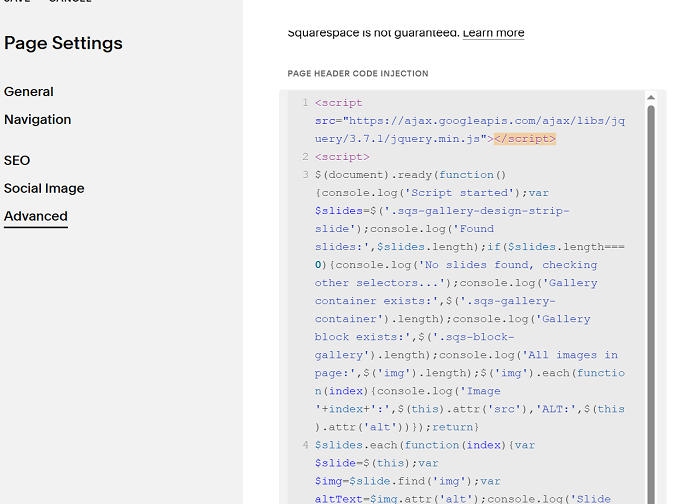Select the underlined Advanced section
Image resolution: width=700 pixels, height=504 pixels.
[x=36, y=216]
